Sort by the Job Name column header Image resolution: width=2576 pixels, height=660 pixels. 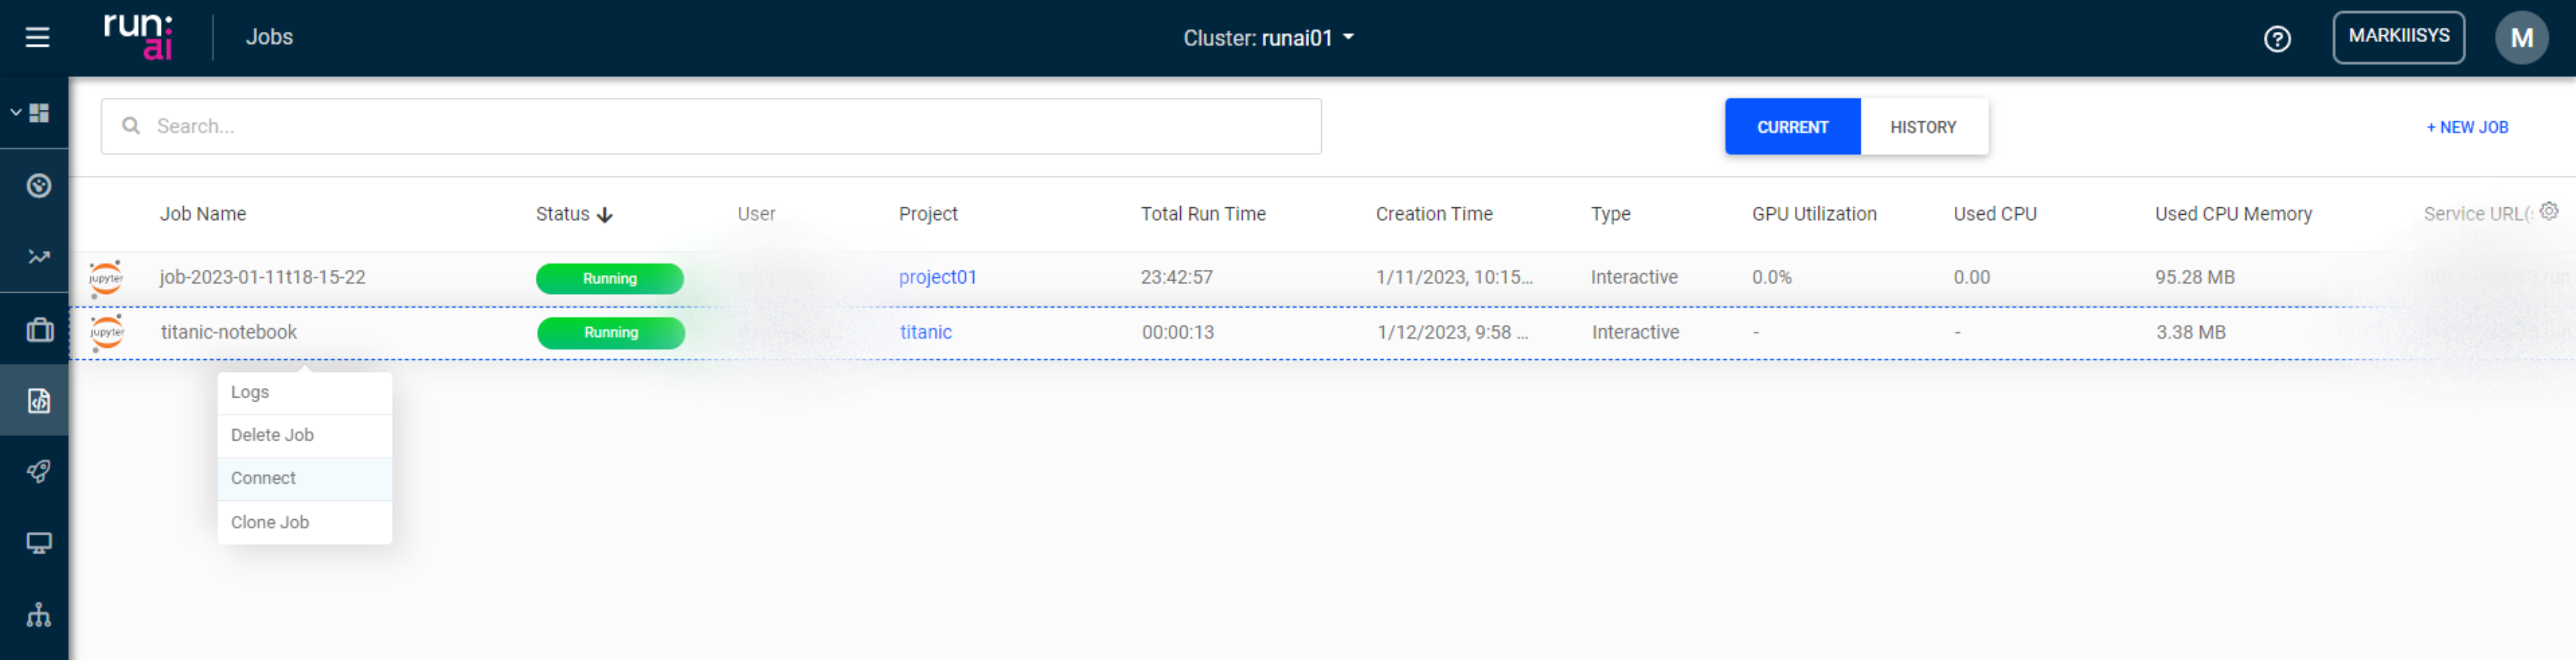(x=203, y=214)
